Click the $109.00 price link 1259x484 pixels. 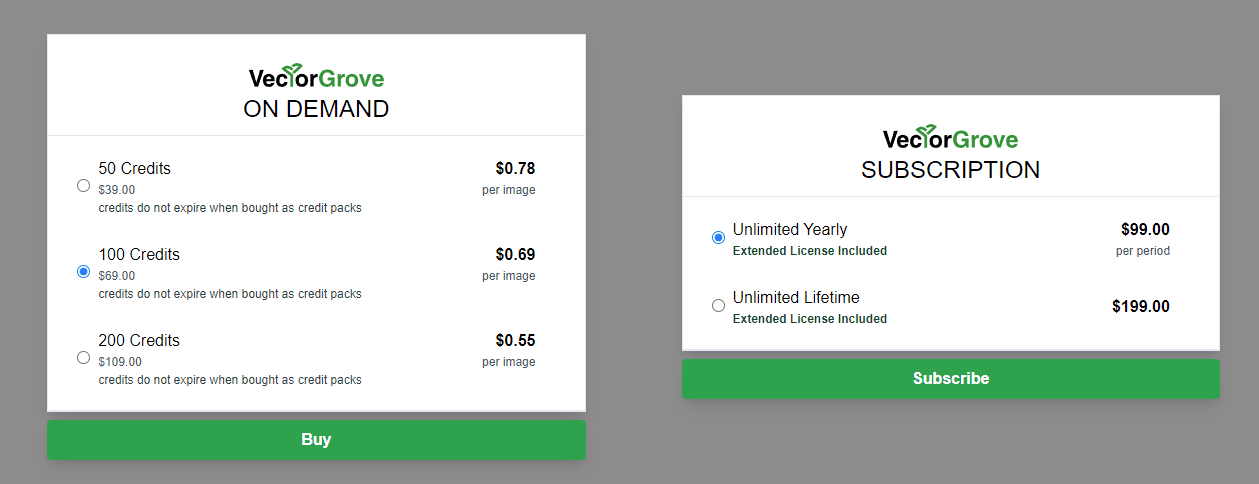click(x=120, y=361)
